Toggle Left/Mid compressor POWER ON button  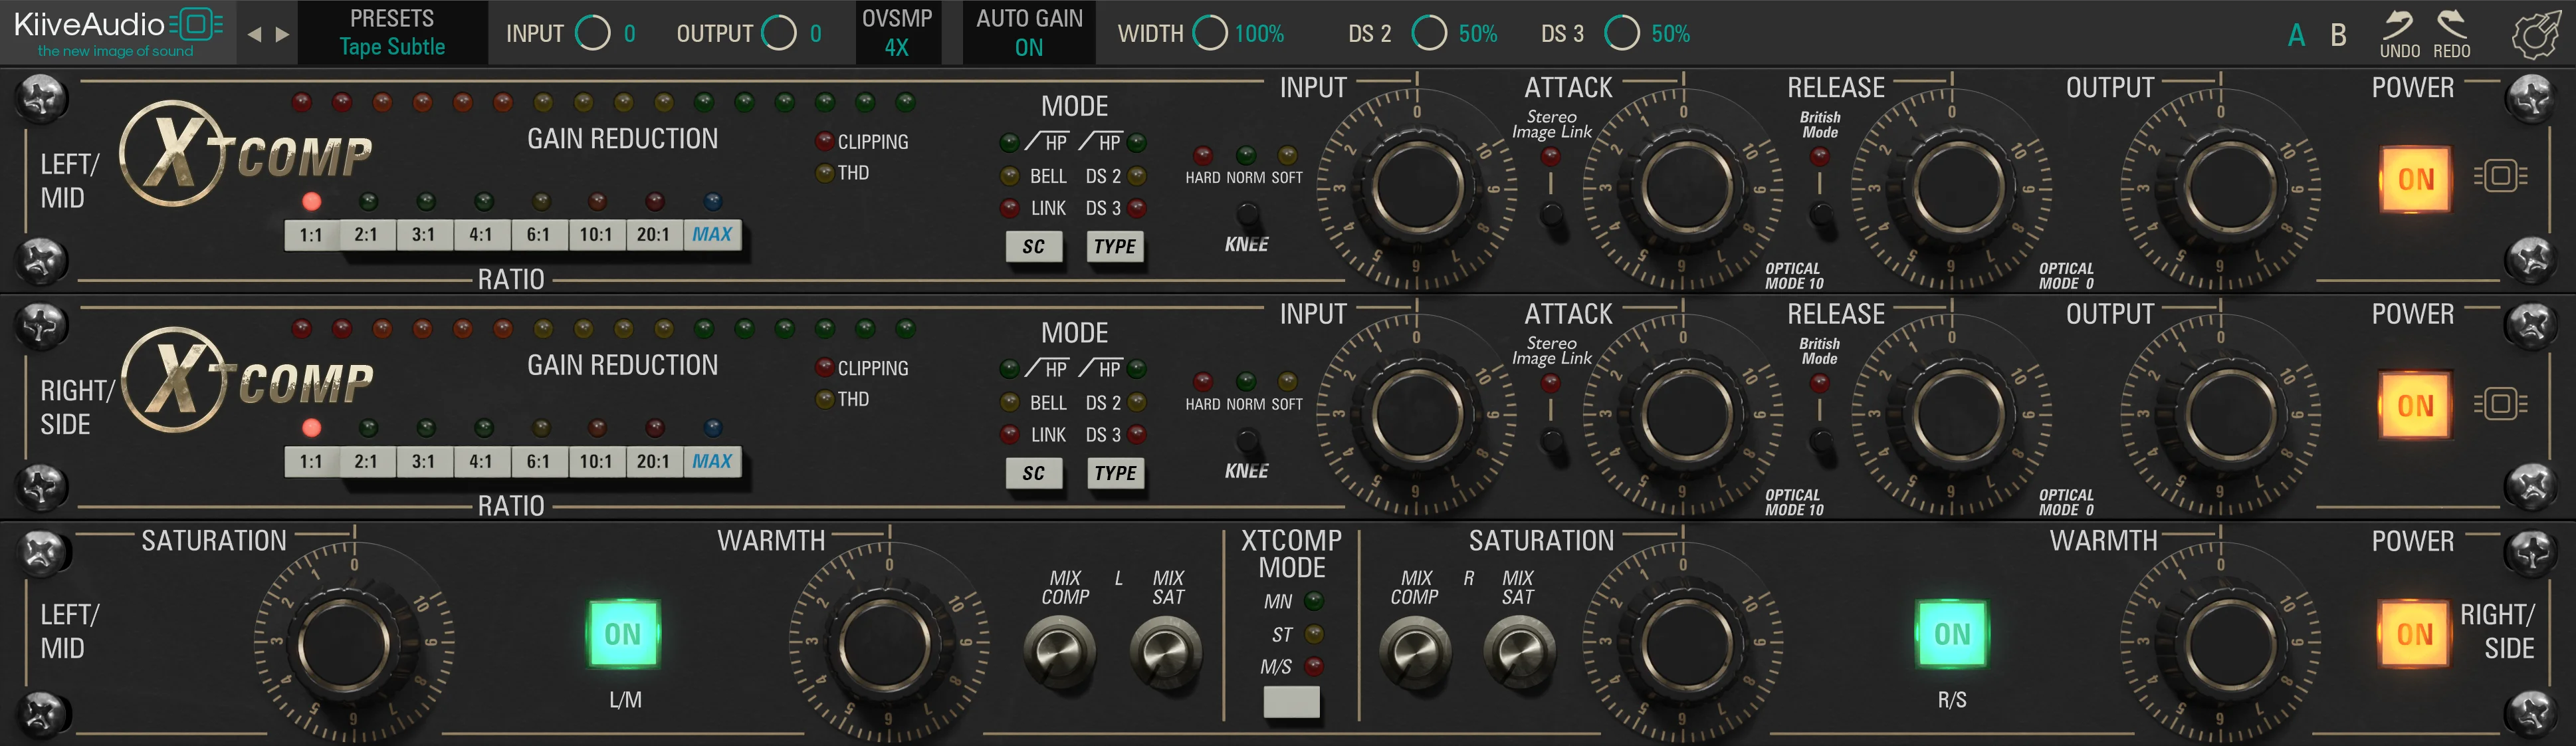2415,179
